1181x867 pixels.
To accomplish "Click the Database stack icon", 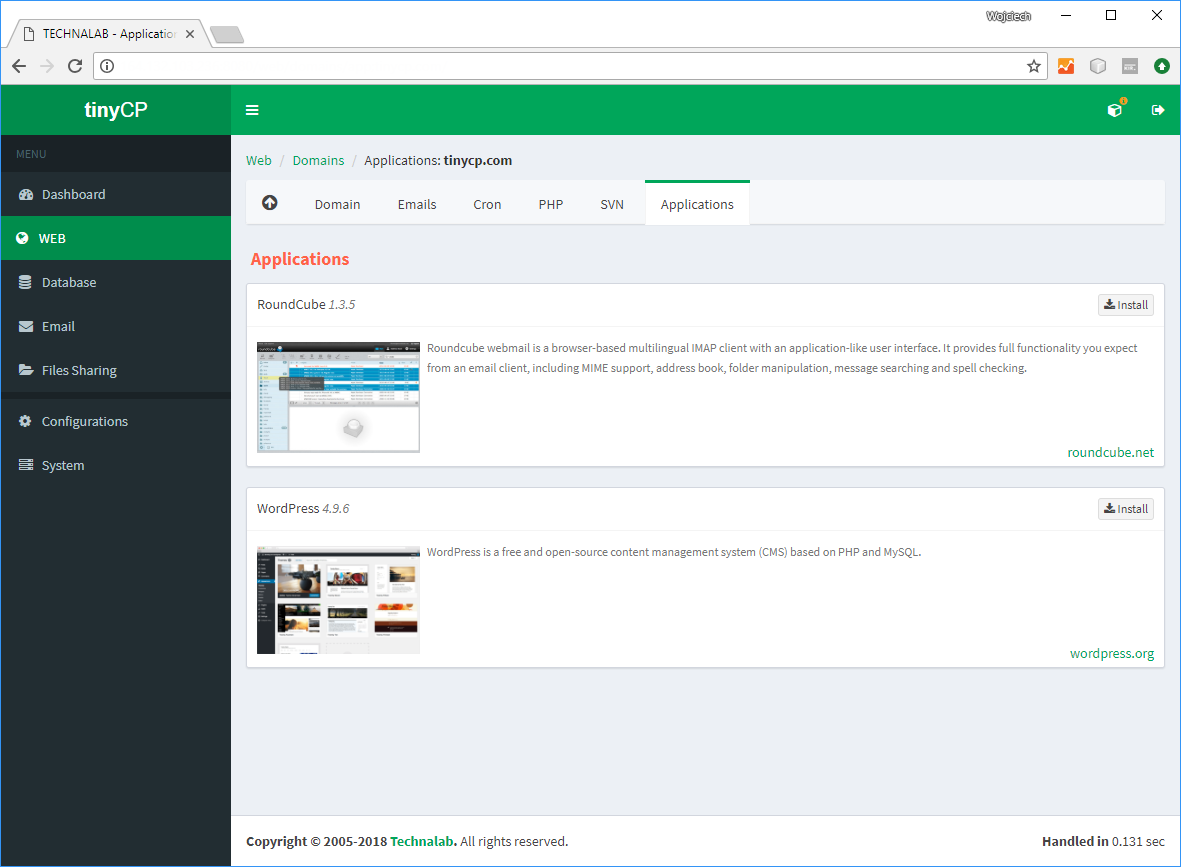I will 26,282.
